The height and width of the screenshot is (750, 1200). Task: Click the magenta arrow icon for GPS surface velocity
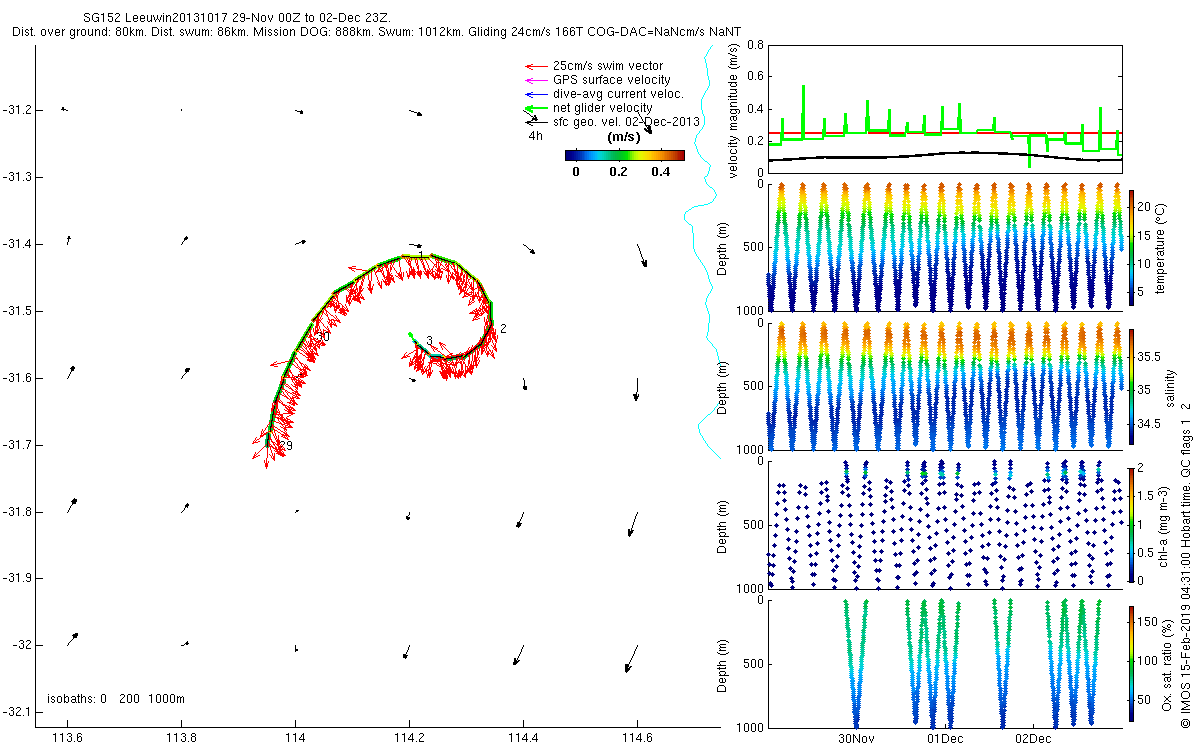[535, 81]
